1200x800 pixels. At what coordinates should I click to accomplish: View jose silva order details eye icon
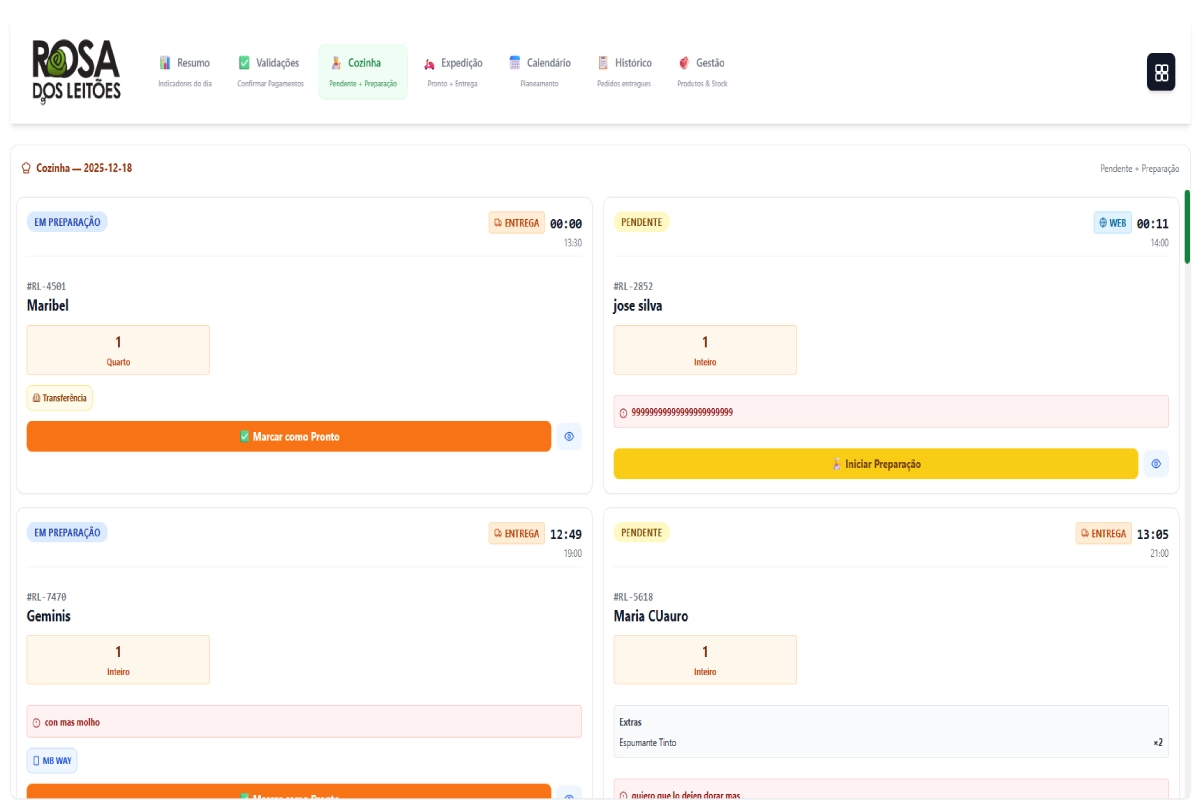1156,464
